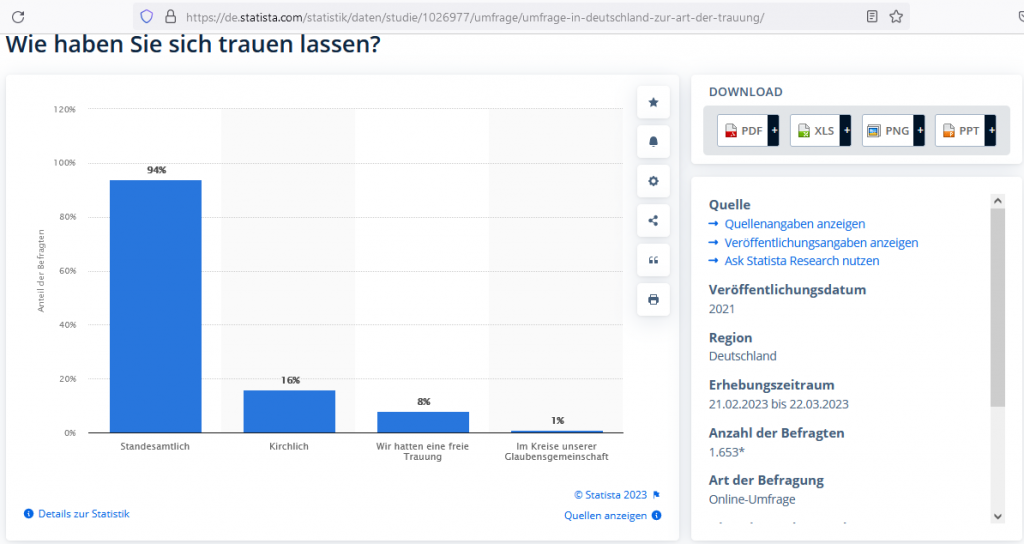Expand the PPT download plus button
1024x544 pixels.
991,131
